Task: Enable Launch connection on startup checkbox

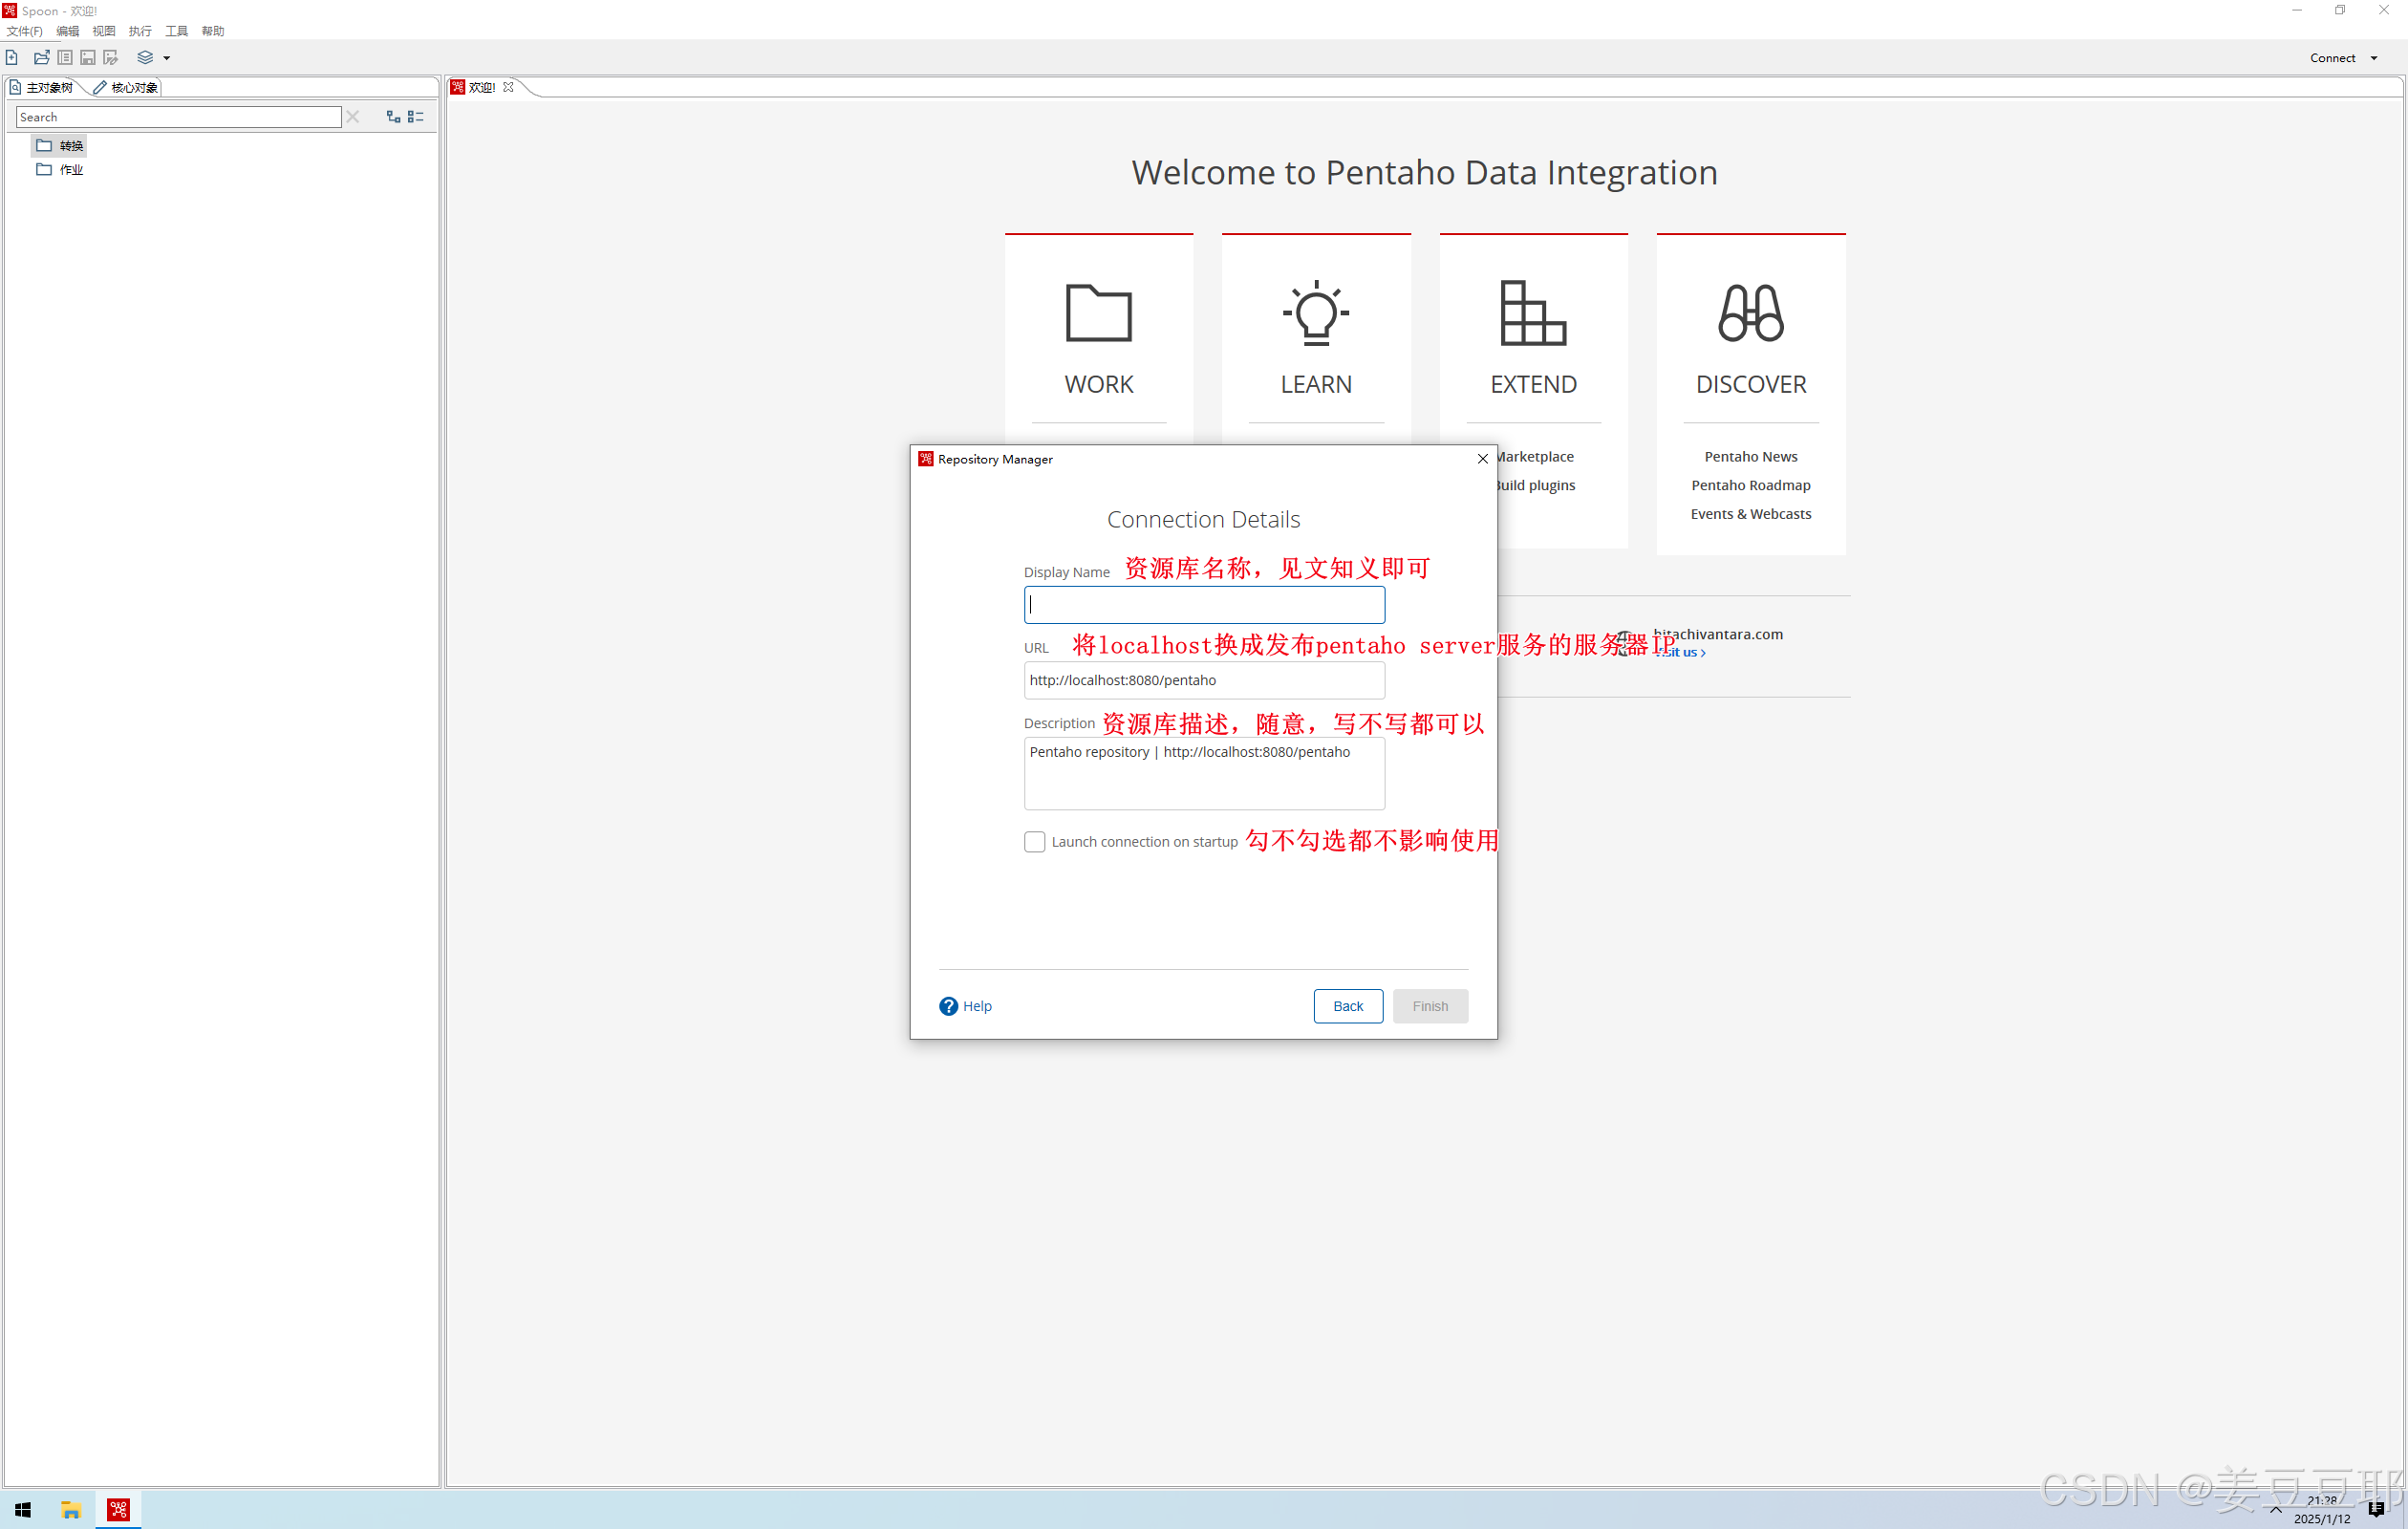Action: tap(1034, 842)
